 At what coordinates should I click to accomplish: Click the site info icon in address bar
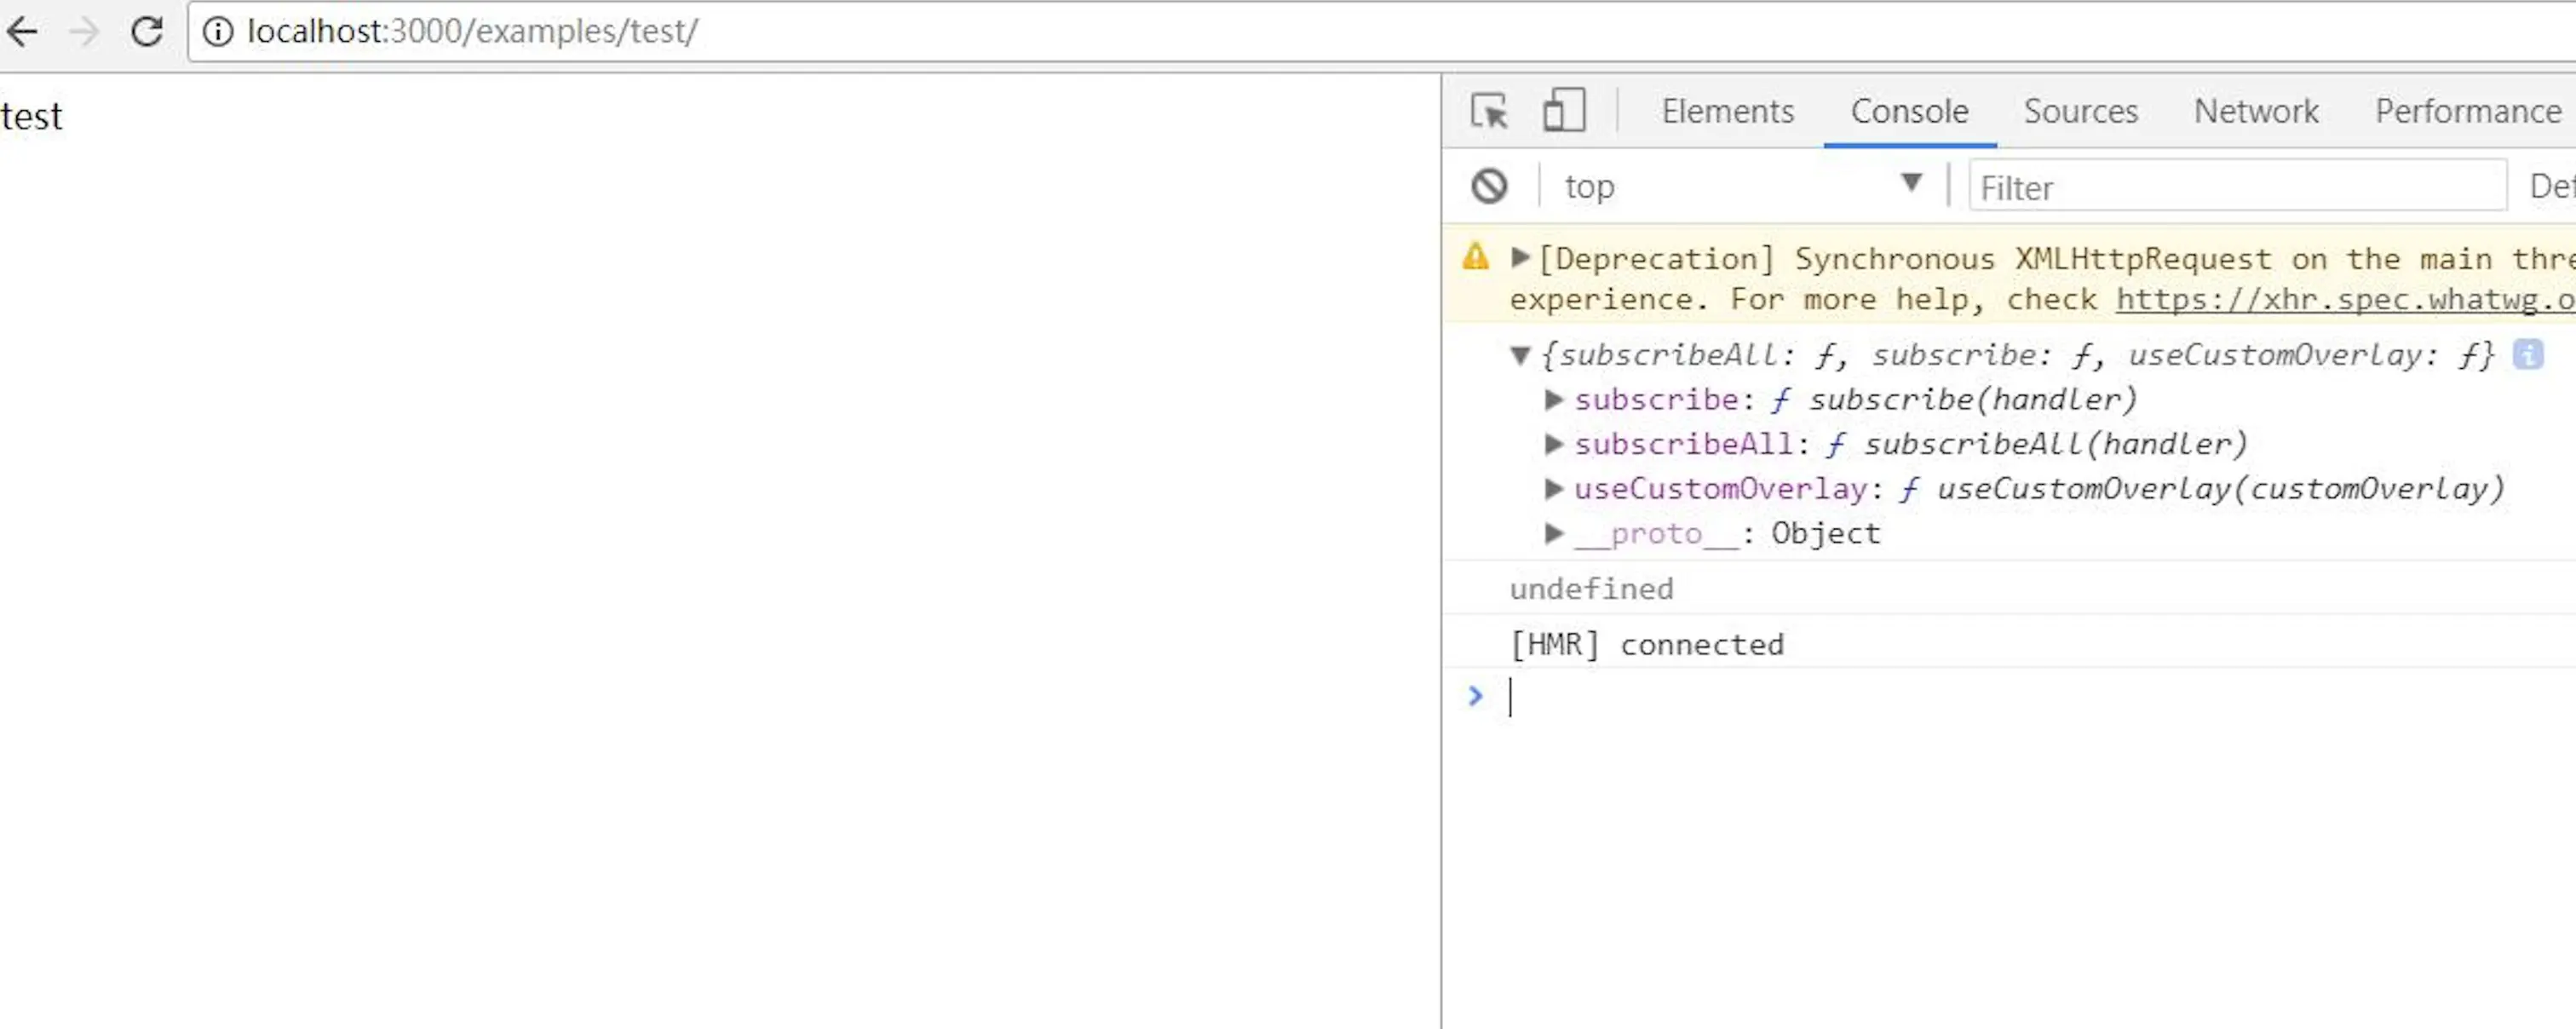pos(218,32)
